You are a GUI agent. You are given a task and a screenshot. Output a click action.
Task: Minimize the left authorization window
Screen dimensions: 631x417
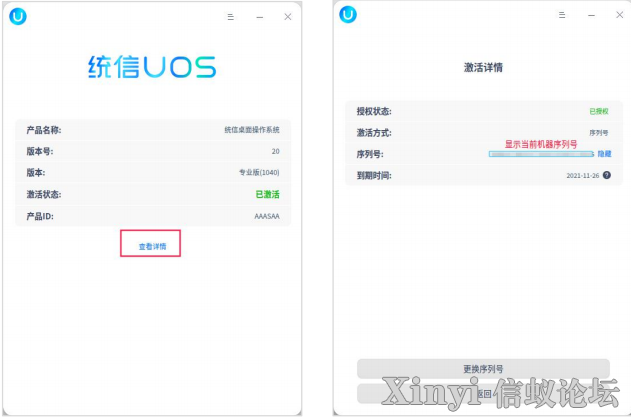[x=260, y=17]
